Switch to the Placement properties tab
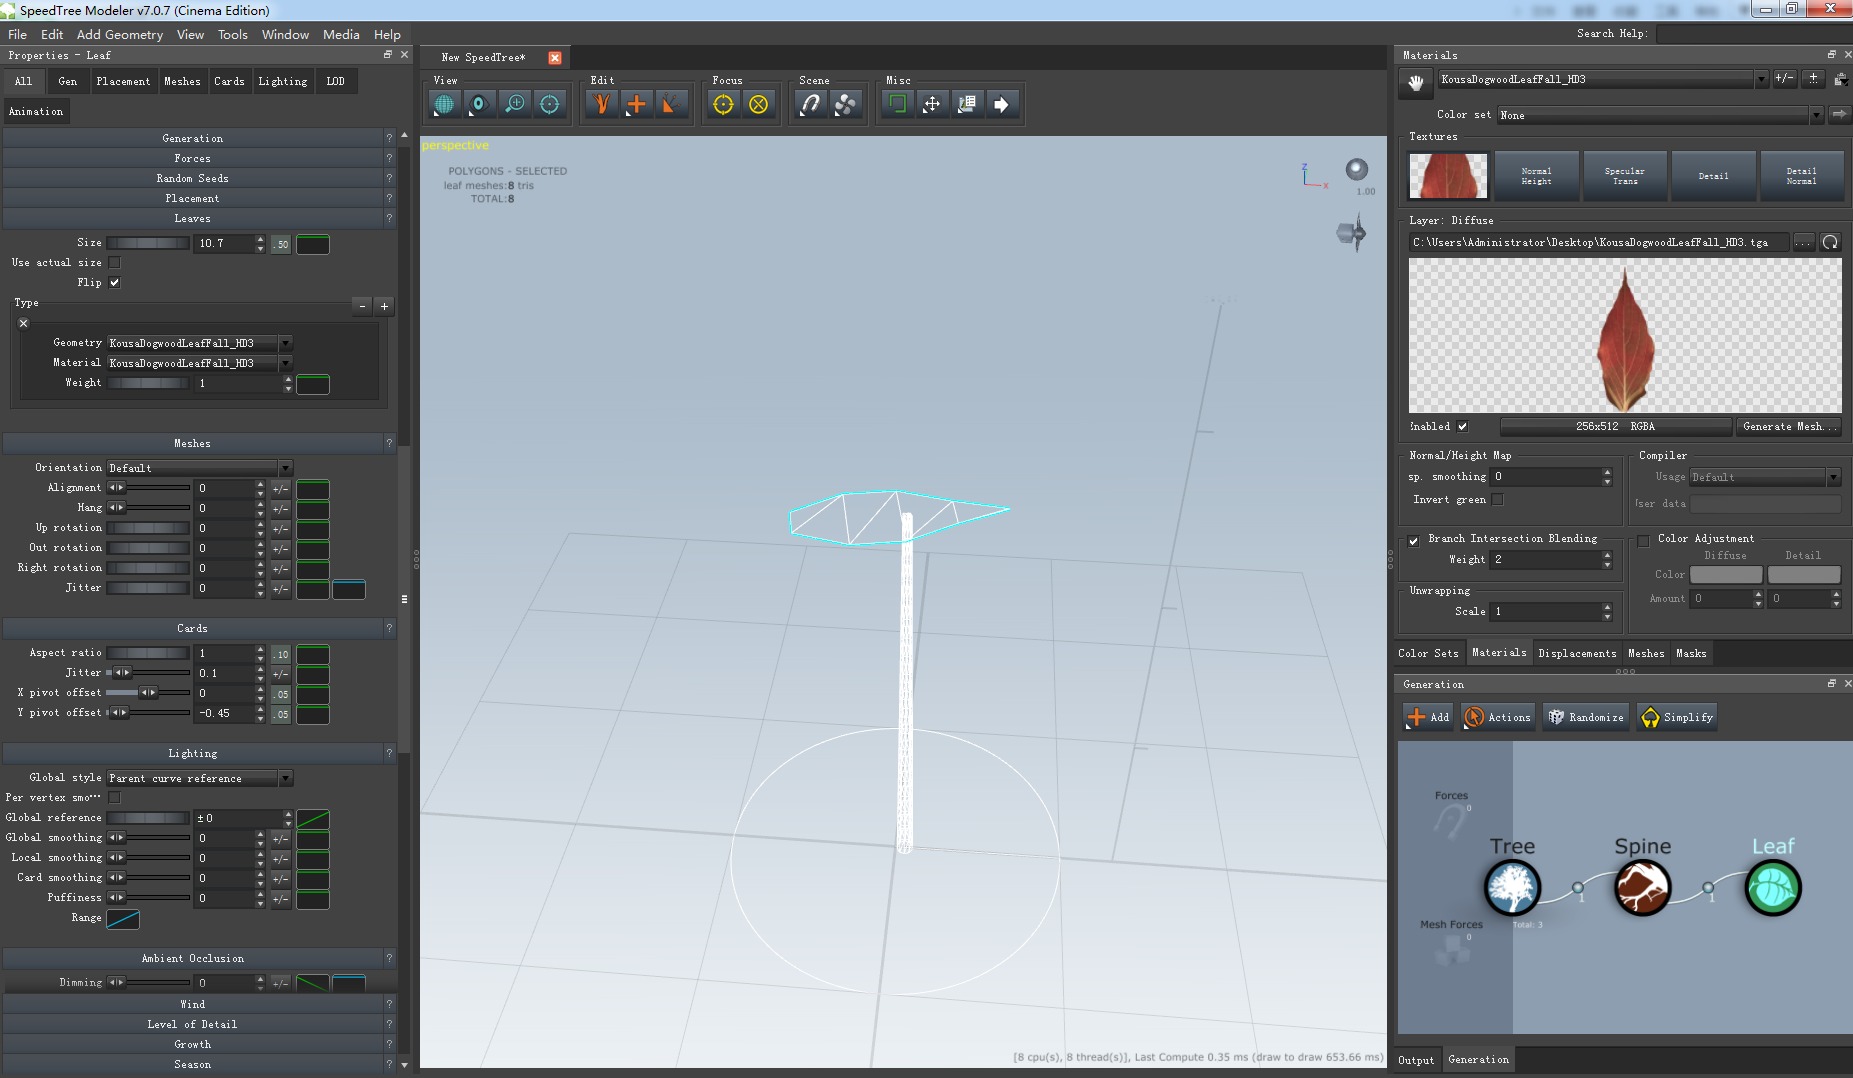Viewport: 1853px width, 1078px height. click(x=123, y=81)
